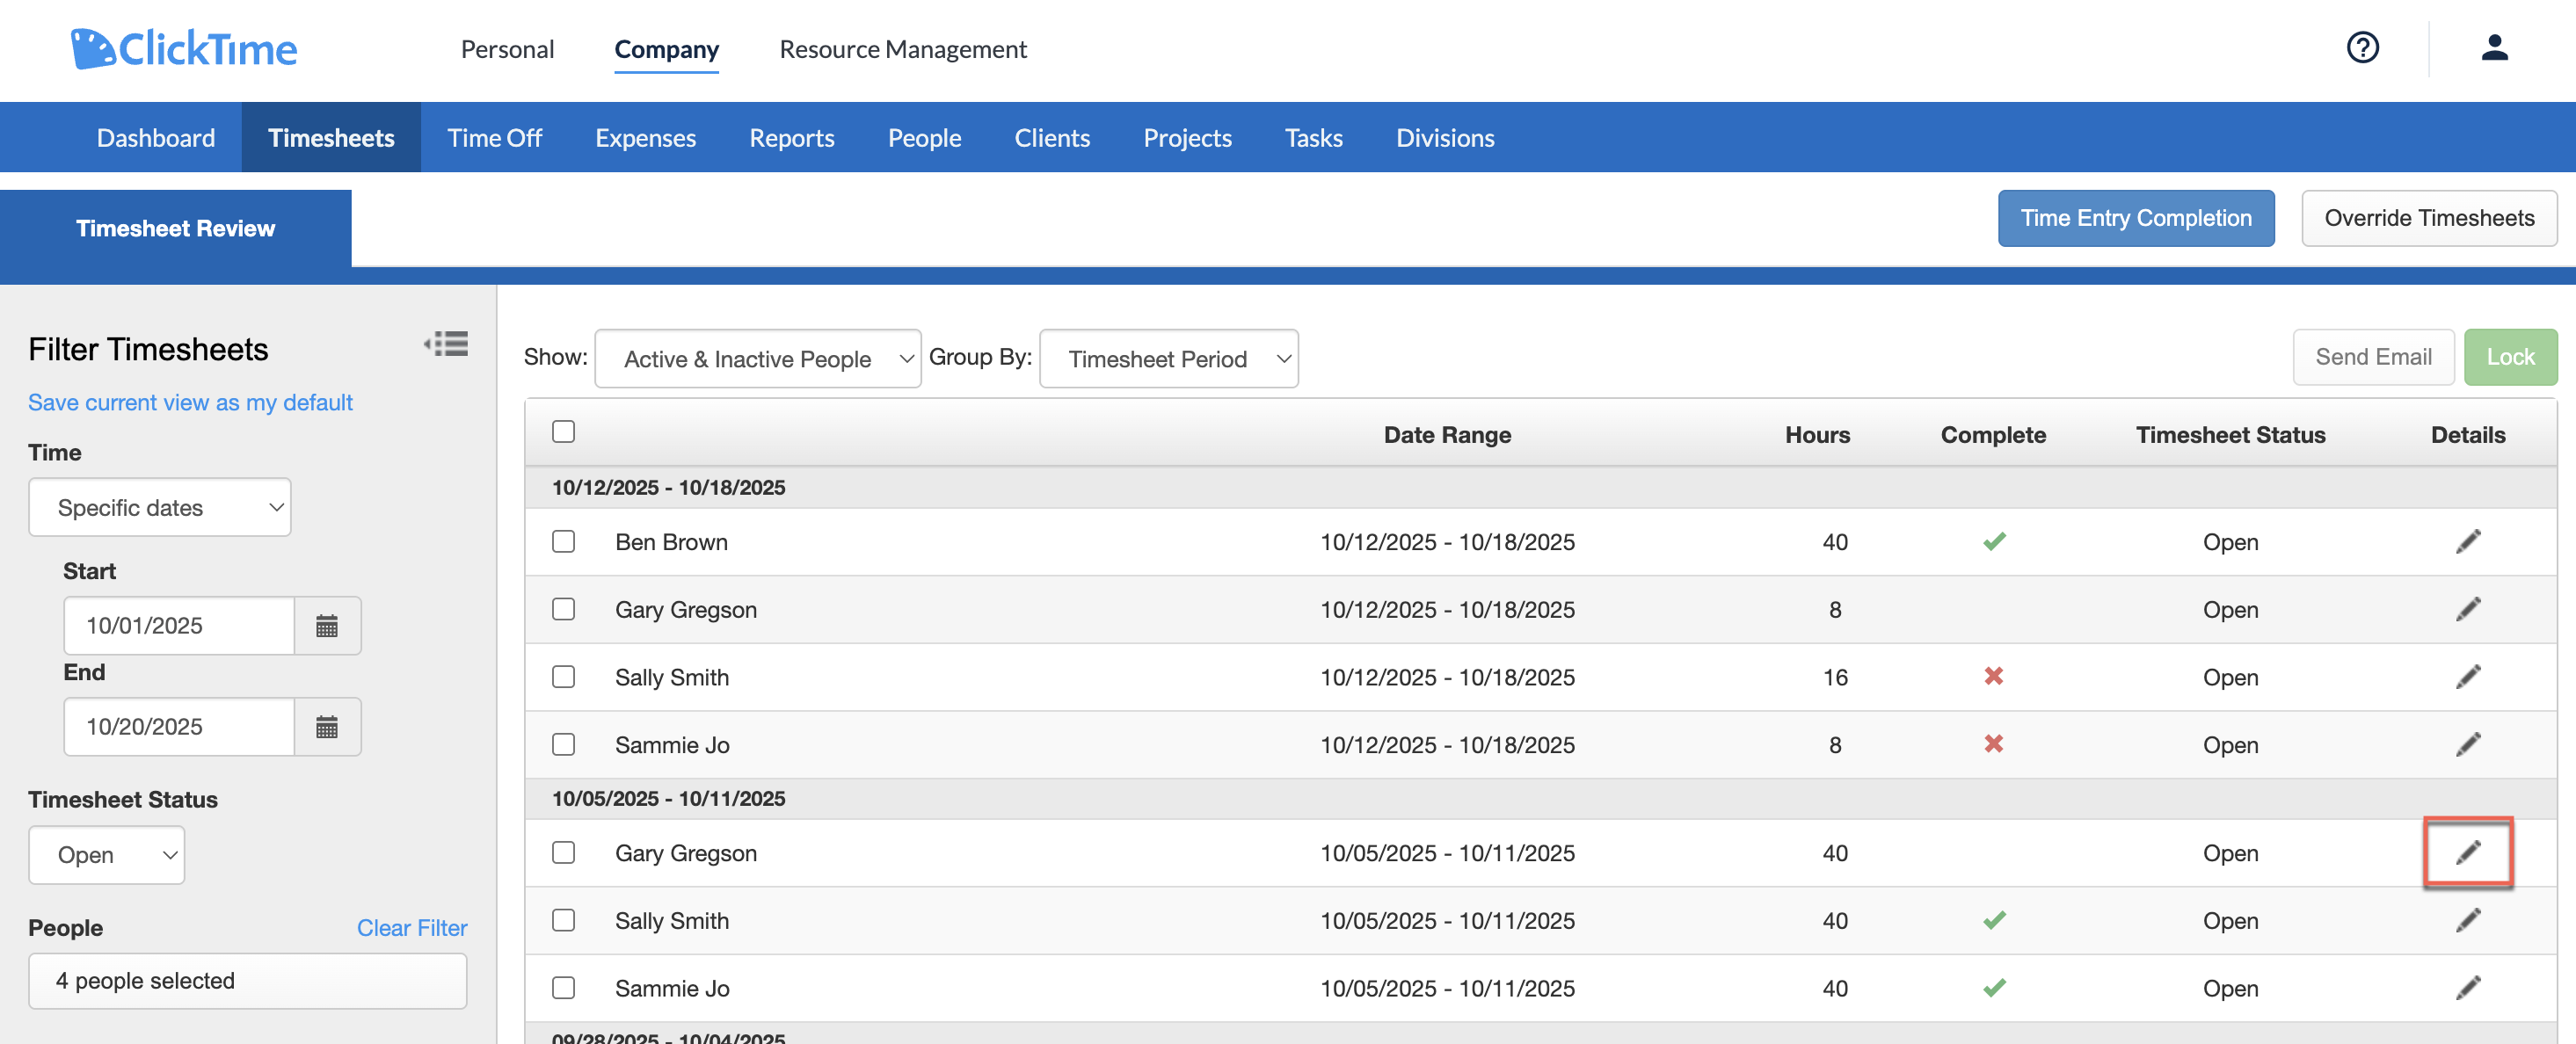This screenshot has height=1044, width=2576.
Task: Edit Gary Gregson 10/12 timesheet pencil
Action: (x=2468, y=609)
